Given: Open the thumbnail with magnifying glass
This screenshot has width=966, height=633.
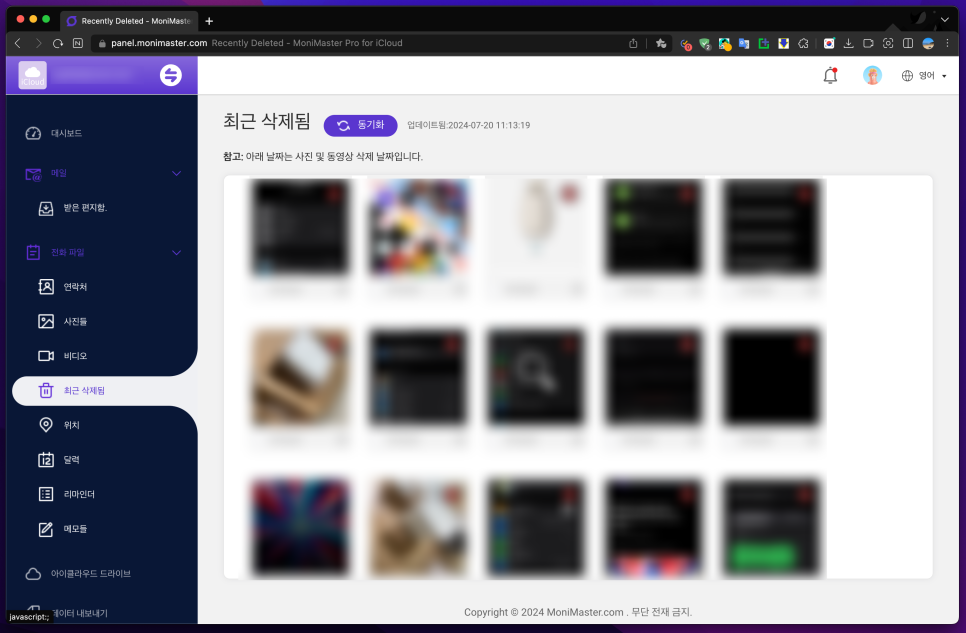Looking at the screenshot, I should [x=536, y=377].
